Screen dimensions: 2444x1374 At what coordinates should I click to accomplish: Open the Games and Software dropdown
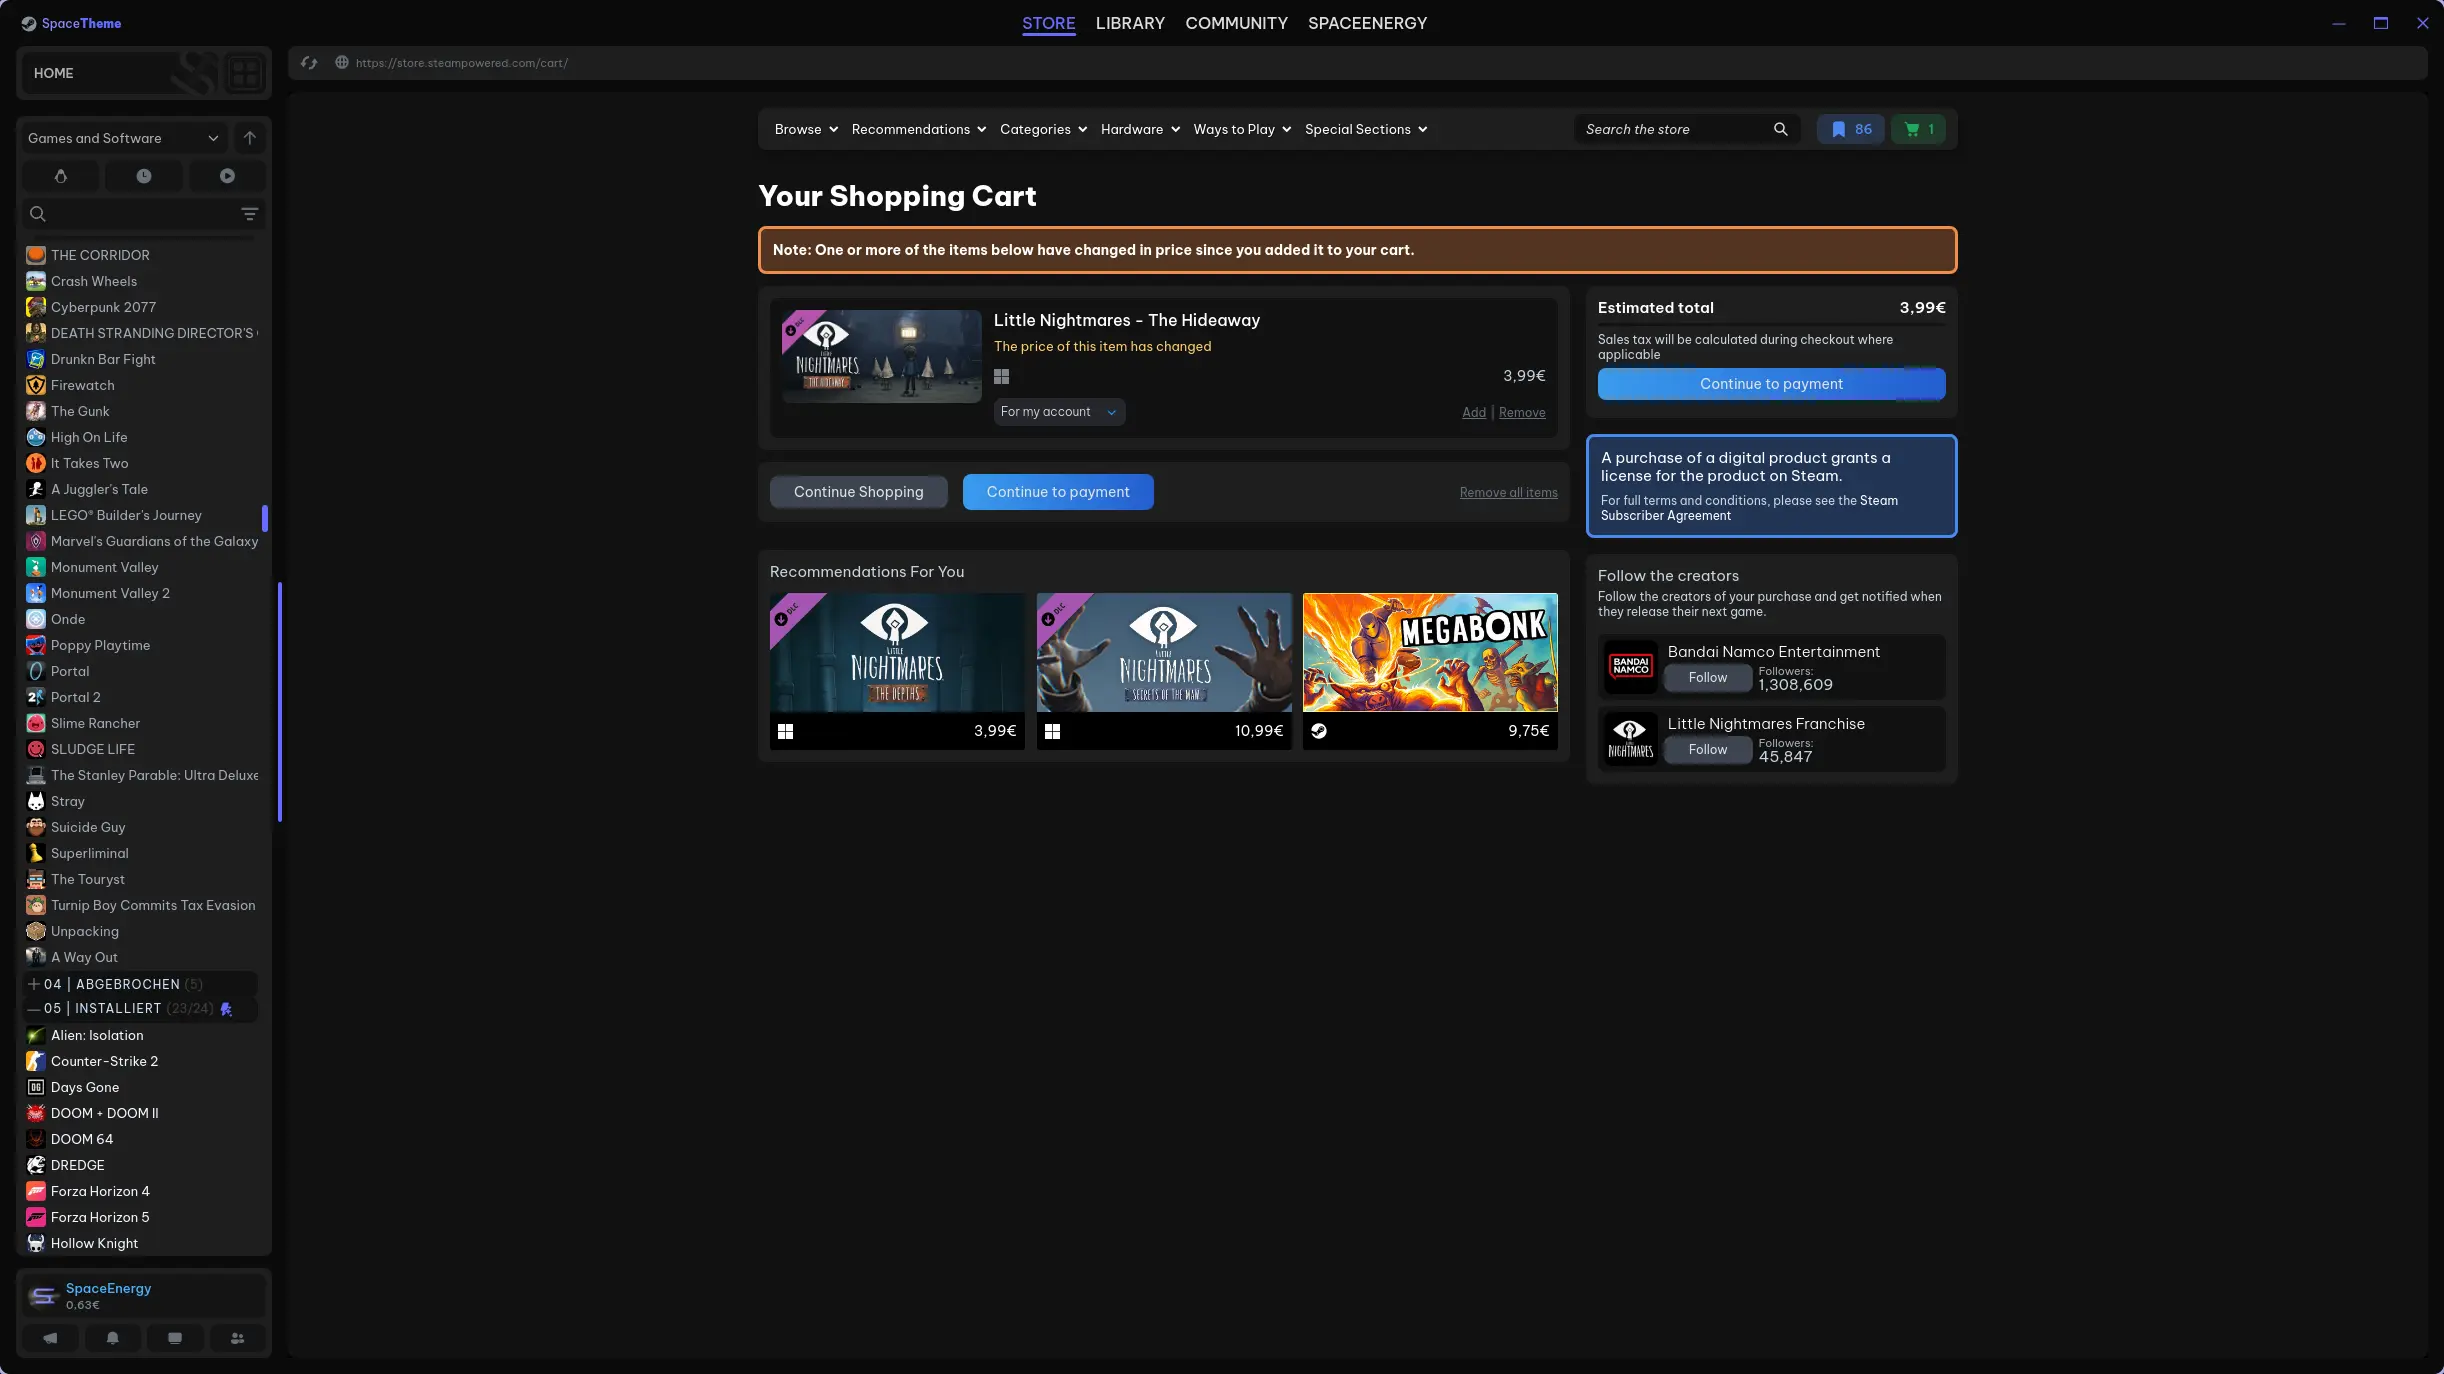click(x=123, y=138)
